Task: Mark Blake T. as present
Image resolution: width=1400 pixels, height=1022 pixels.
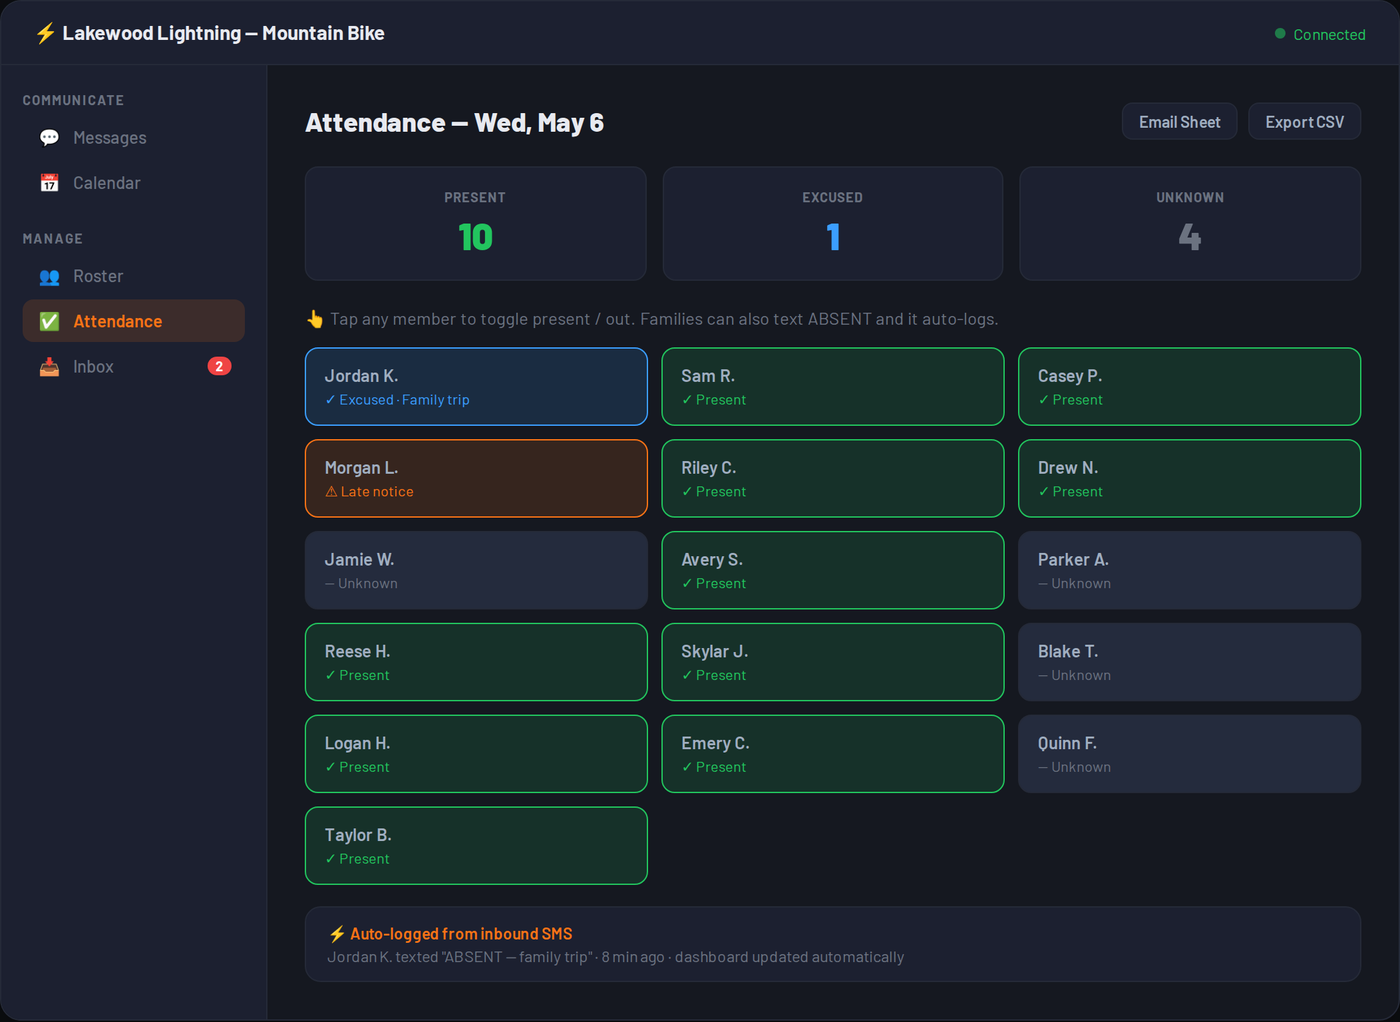Action: click(1190, 662)
